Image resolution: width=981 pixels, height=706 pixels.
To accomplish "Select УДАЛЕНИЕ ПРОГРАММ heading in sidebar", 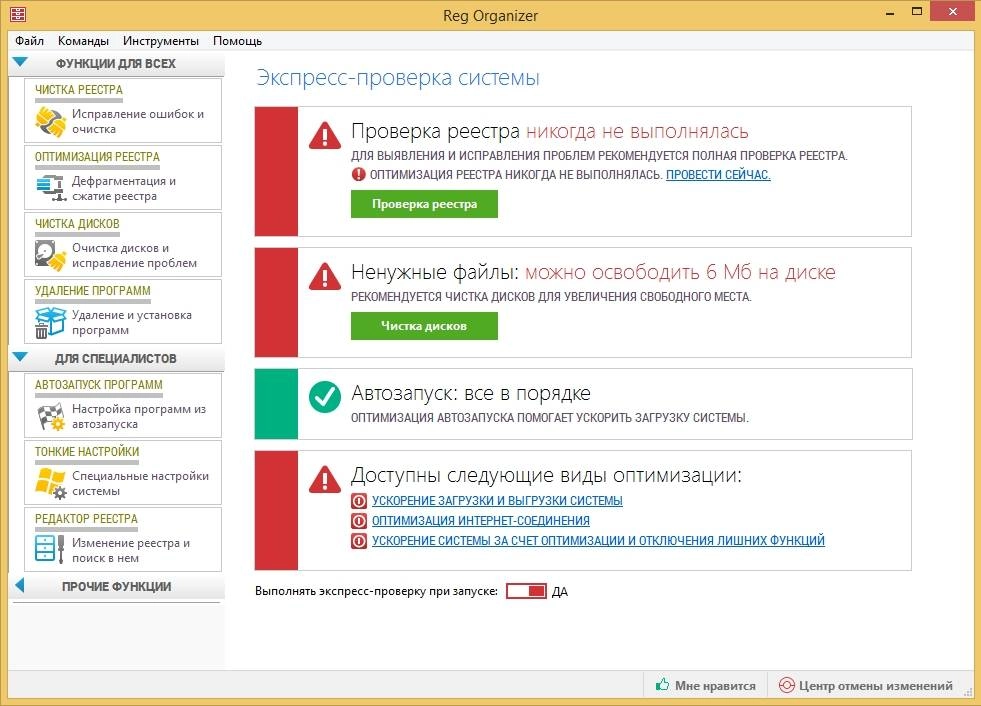I will point(93,291).
